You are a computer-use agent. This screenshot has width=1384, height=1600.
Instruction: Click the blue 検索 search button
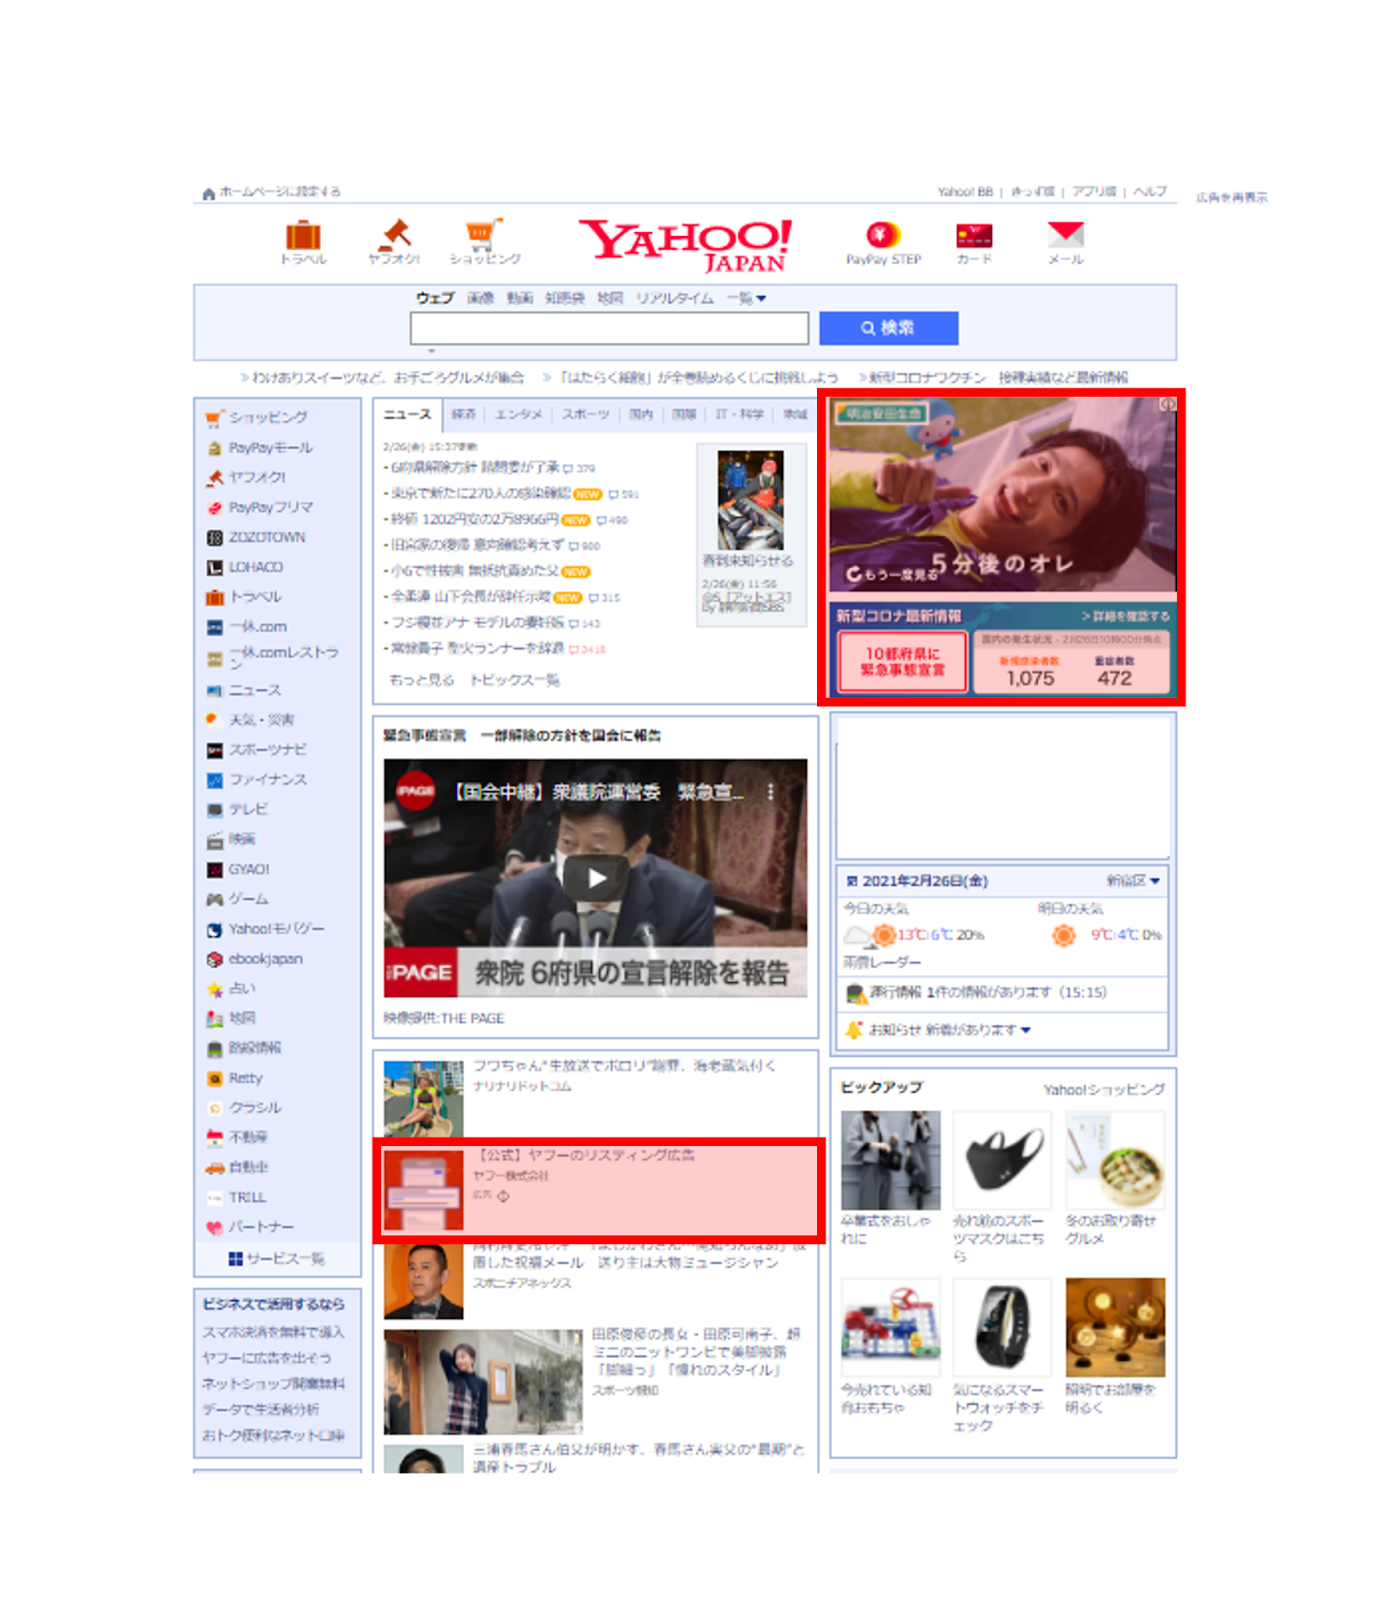[x=888, y=328]
